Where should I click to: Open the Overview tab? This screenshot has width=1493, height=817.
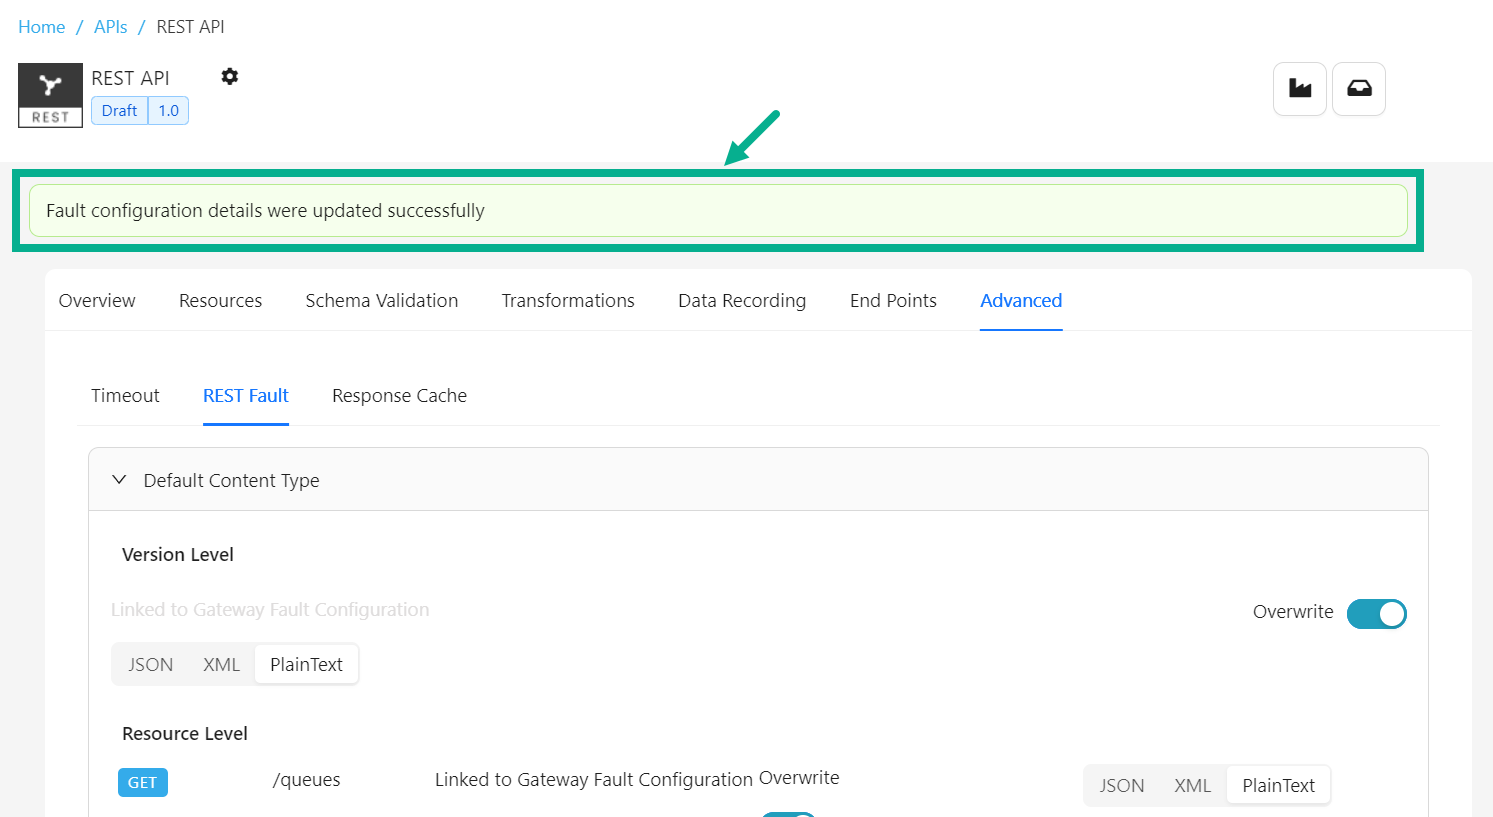[97, 301]
